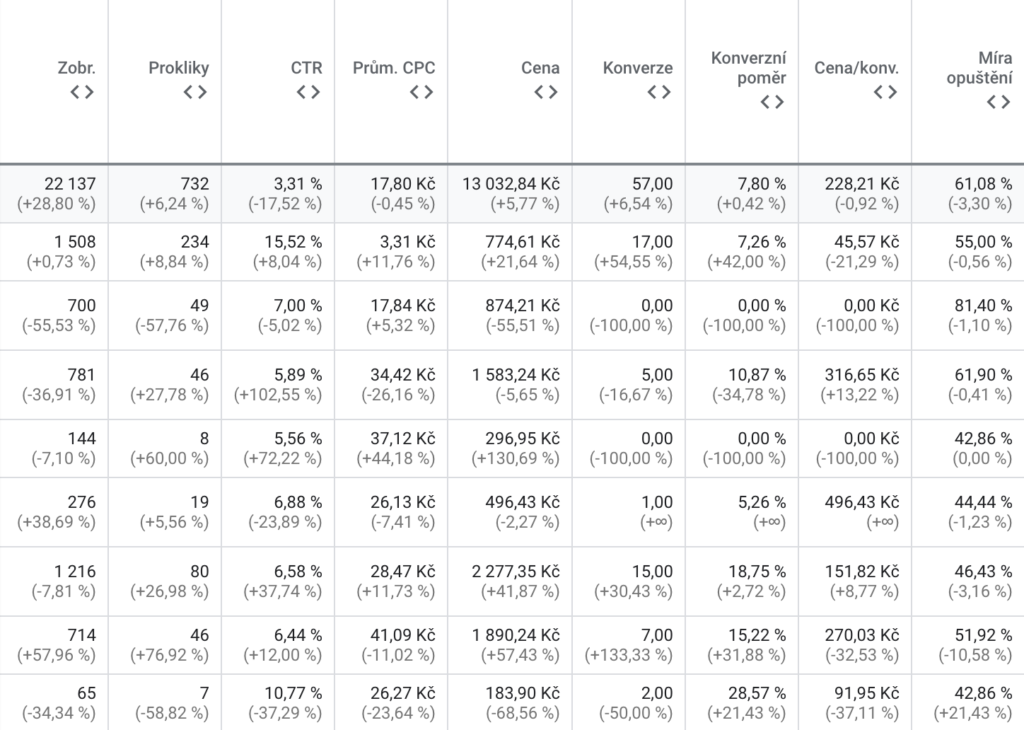Click total cost per conversion 228,21 Kč
The height and width of the screenshot is (730, 1024).
[x=861, y=184]
